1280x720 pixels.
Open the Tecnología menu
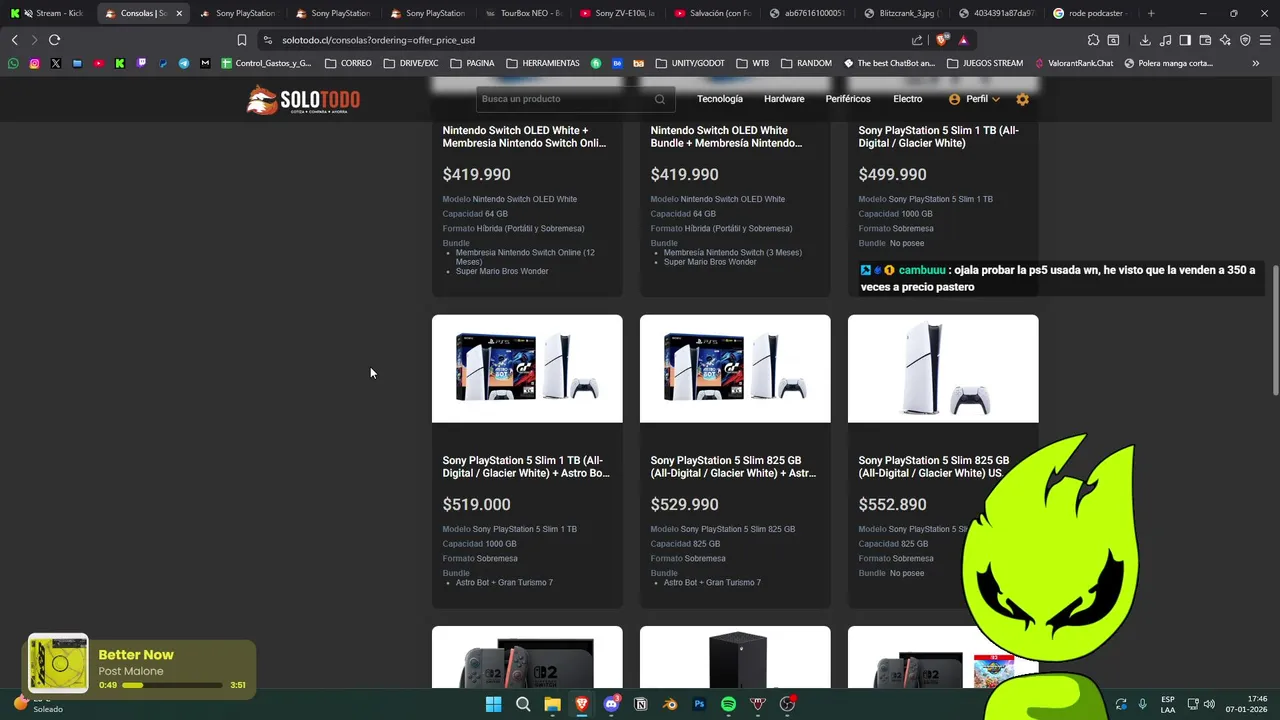click(720, 99)
